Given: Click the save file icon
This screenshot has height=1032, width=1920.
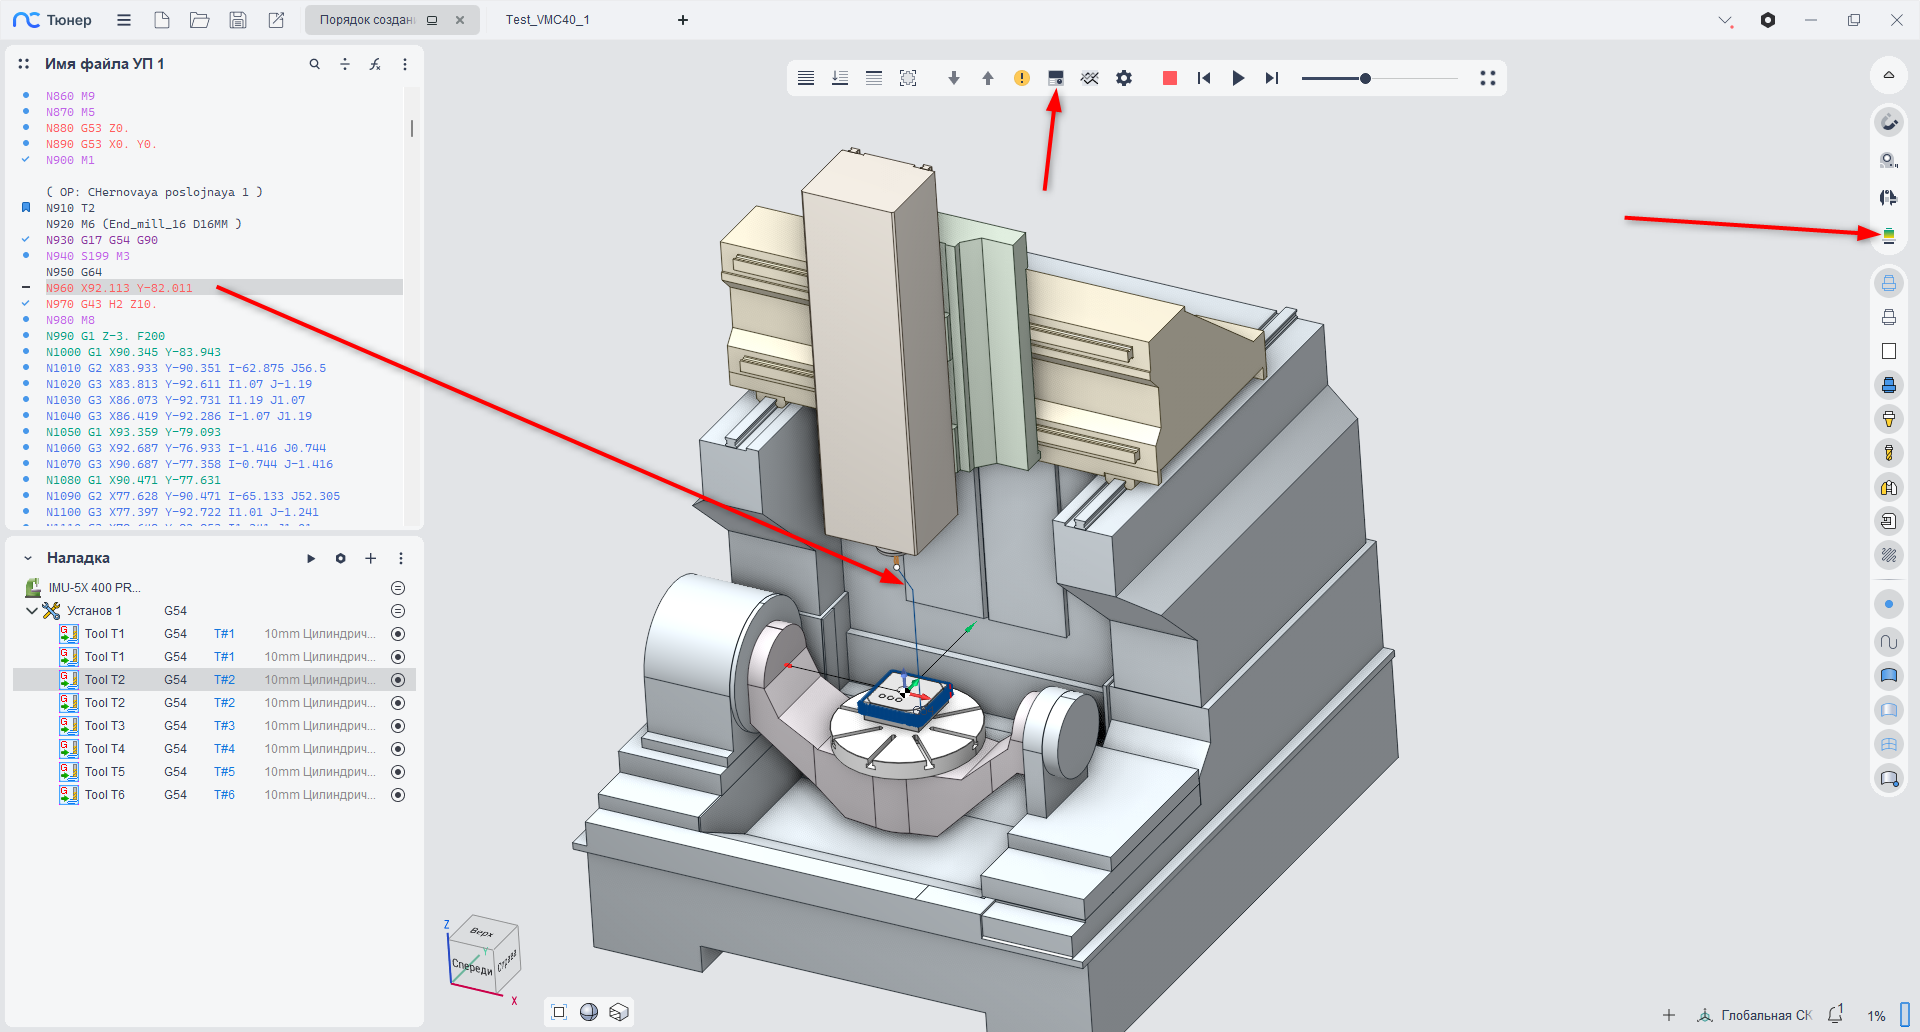Looking at the screenshot, I should [x=238, y=20].
